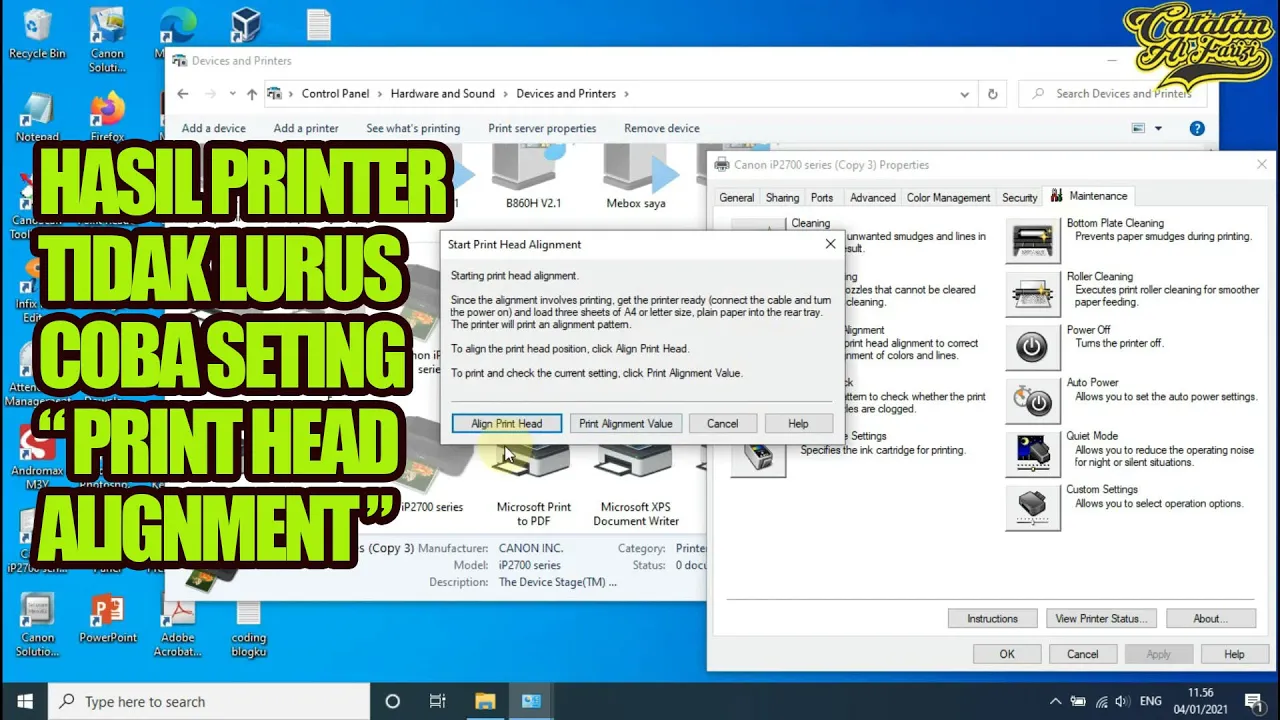Click Remove device in toolbar
Viewport: 1280px width, 720px height.
pyautogui.click(x=662, y=128)
